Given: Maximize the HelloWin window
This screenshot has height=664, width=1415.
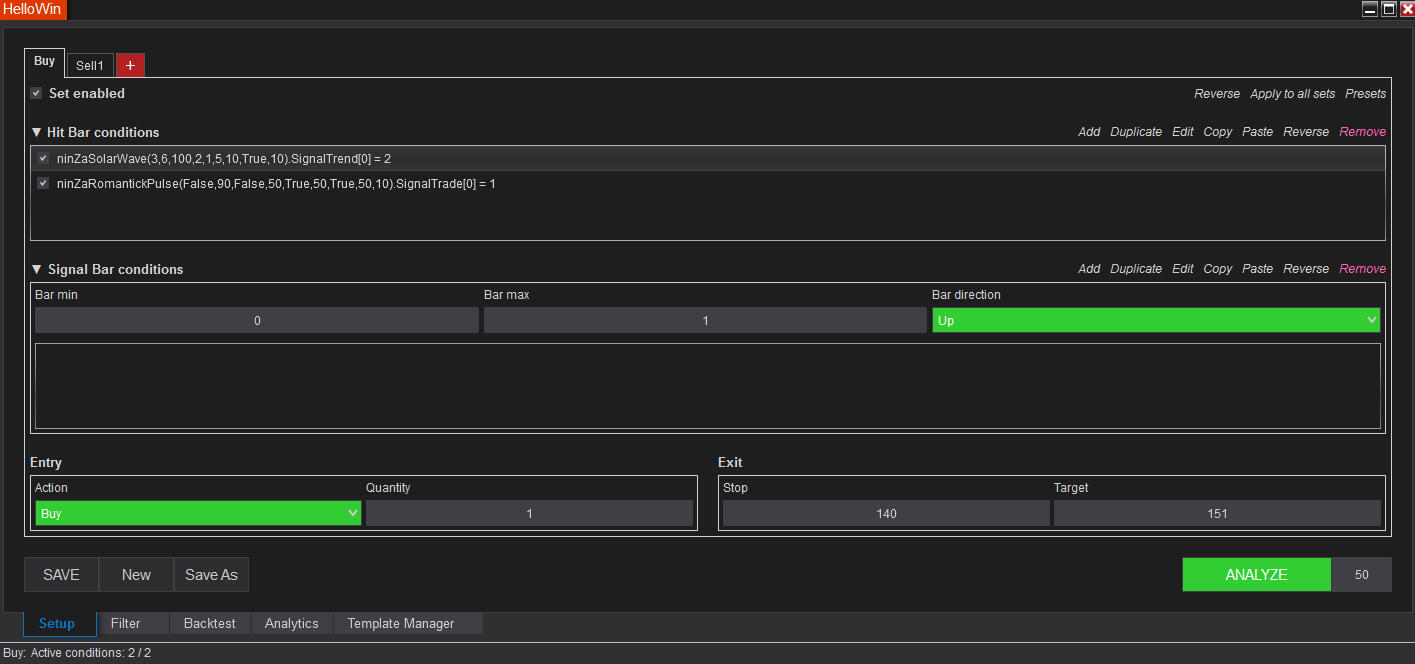Looking at the screenshot, I should pos(1388,9).
